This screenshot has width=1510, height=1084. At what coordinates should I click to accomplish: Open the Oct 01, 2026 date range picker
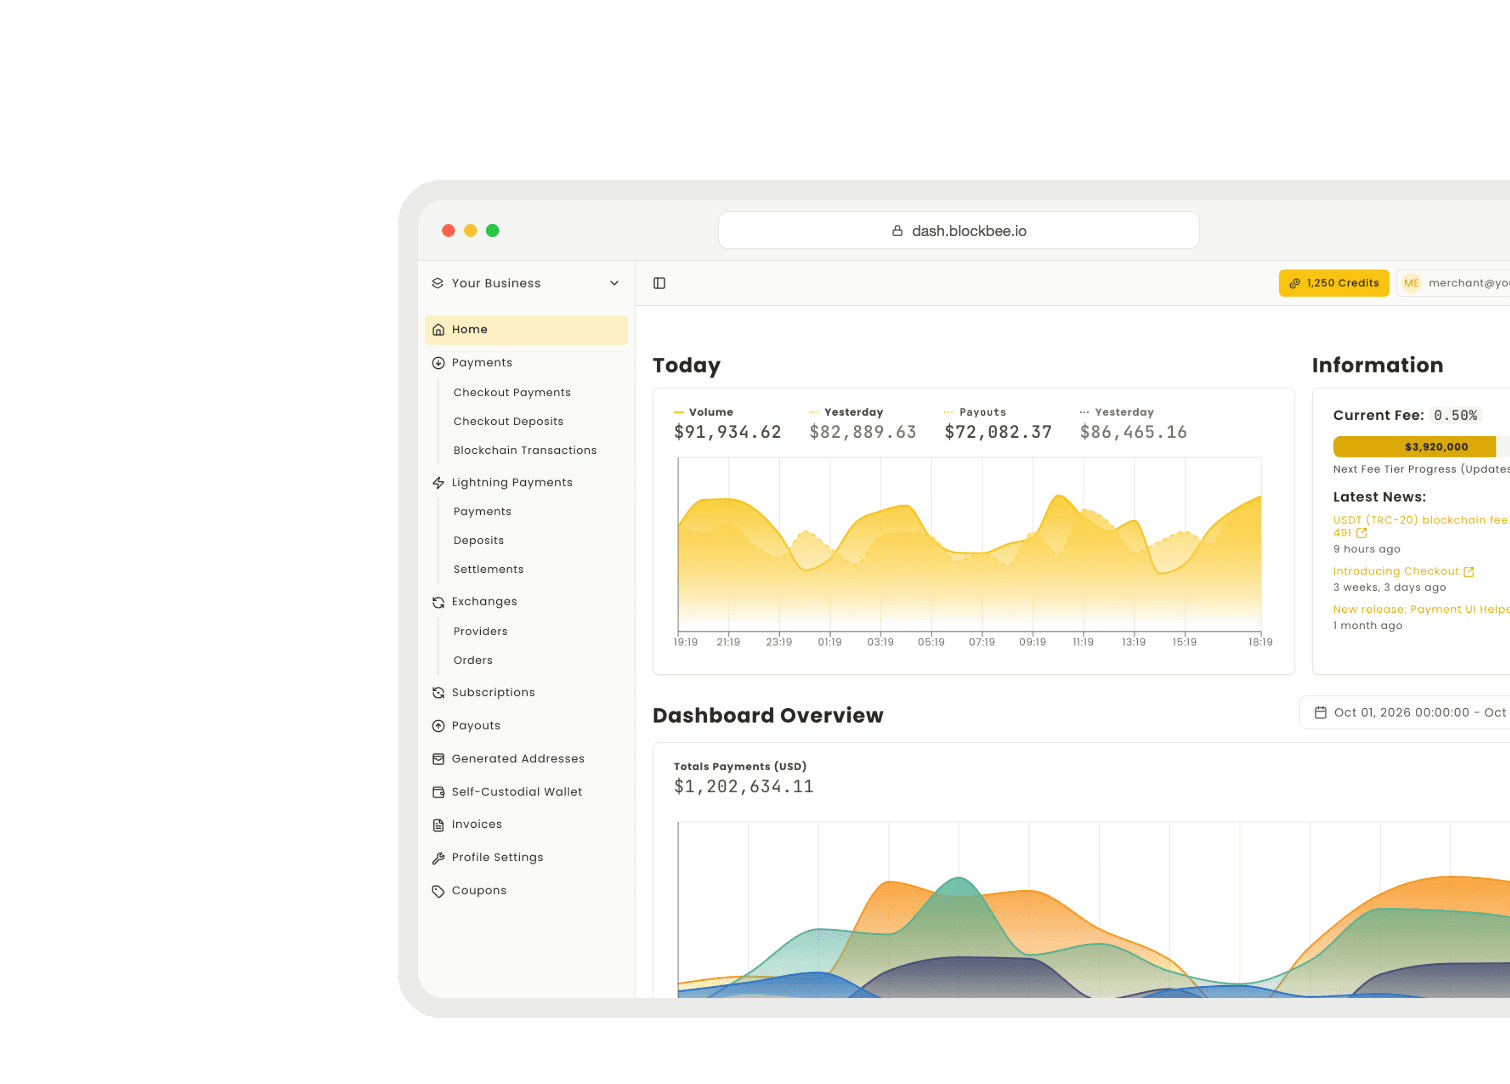pos(1405,713)
